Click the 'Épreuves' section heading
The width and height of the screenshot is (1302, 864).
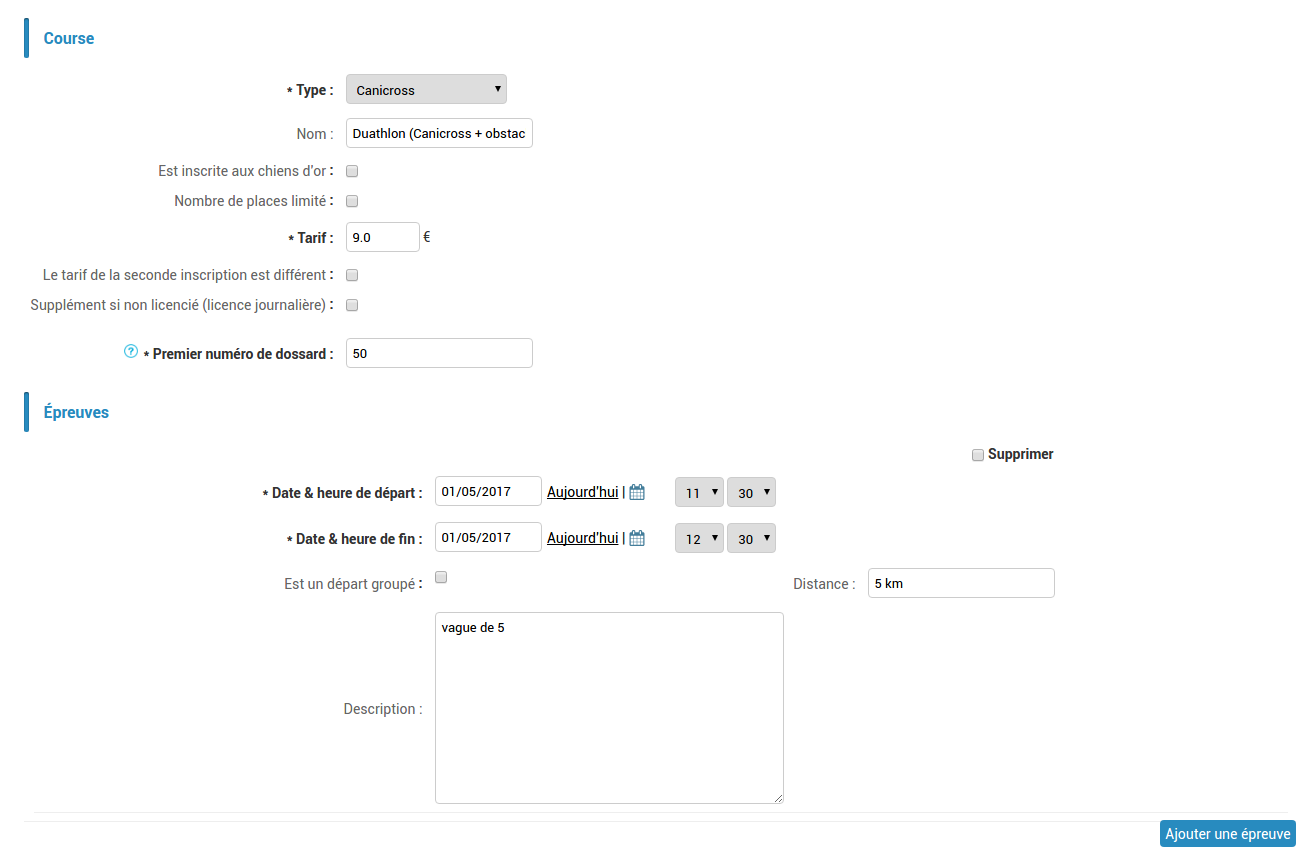point(76,412)
